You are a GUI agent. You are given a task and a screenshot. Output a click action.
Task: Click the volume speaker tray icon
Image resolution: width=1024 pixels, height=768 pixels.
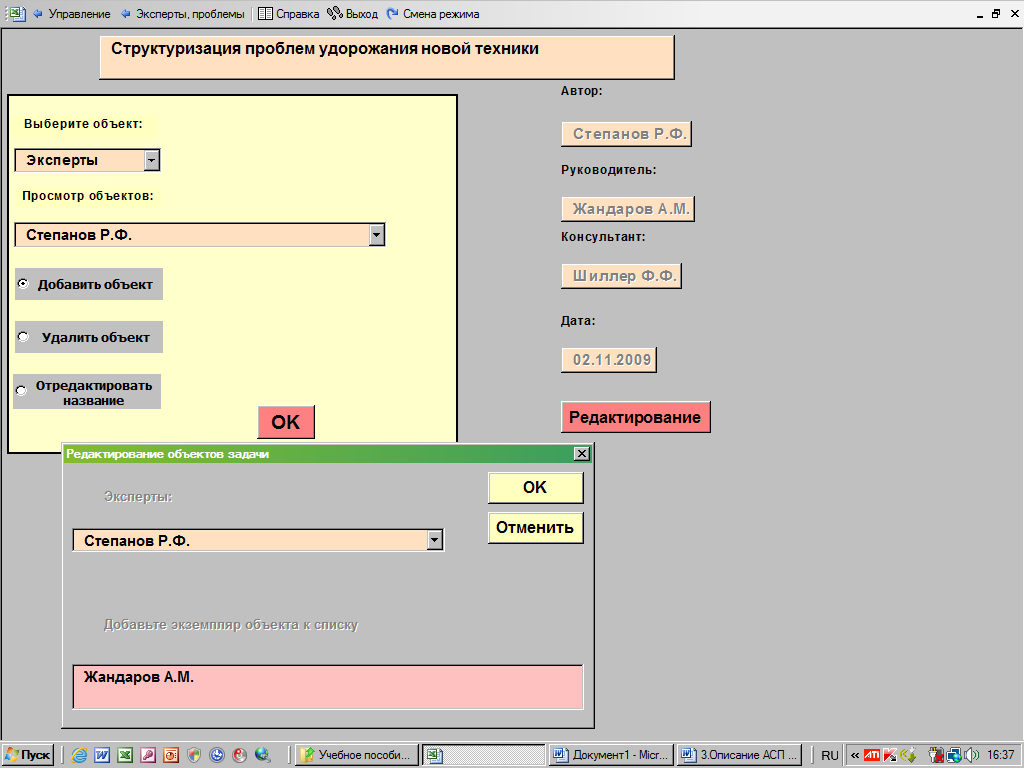pos(971,755)
